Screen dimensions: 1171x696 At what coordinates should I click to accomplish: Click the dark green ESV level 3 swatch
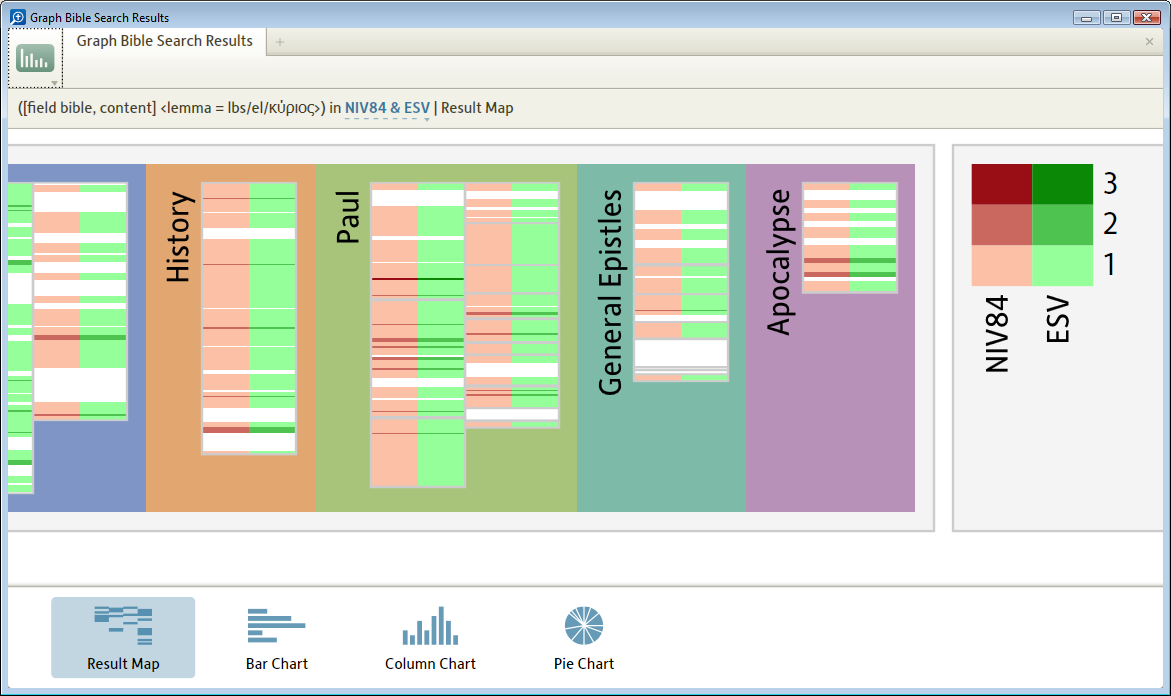pos(1063,184)
